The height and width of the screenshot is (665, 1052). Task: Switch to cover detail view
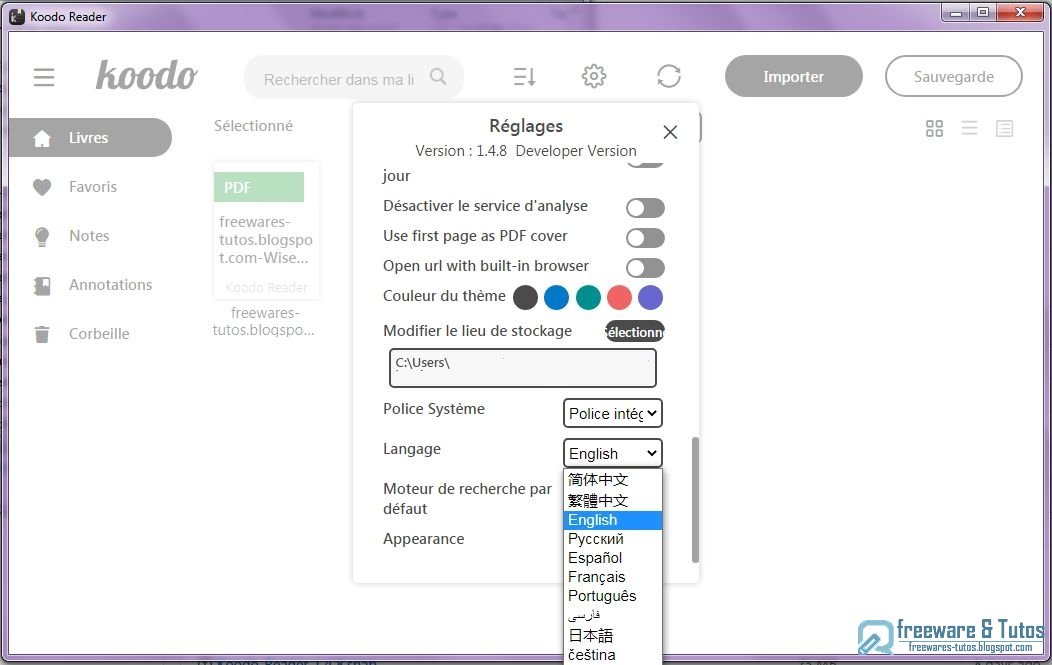1004,128
